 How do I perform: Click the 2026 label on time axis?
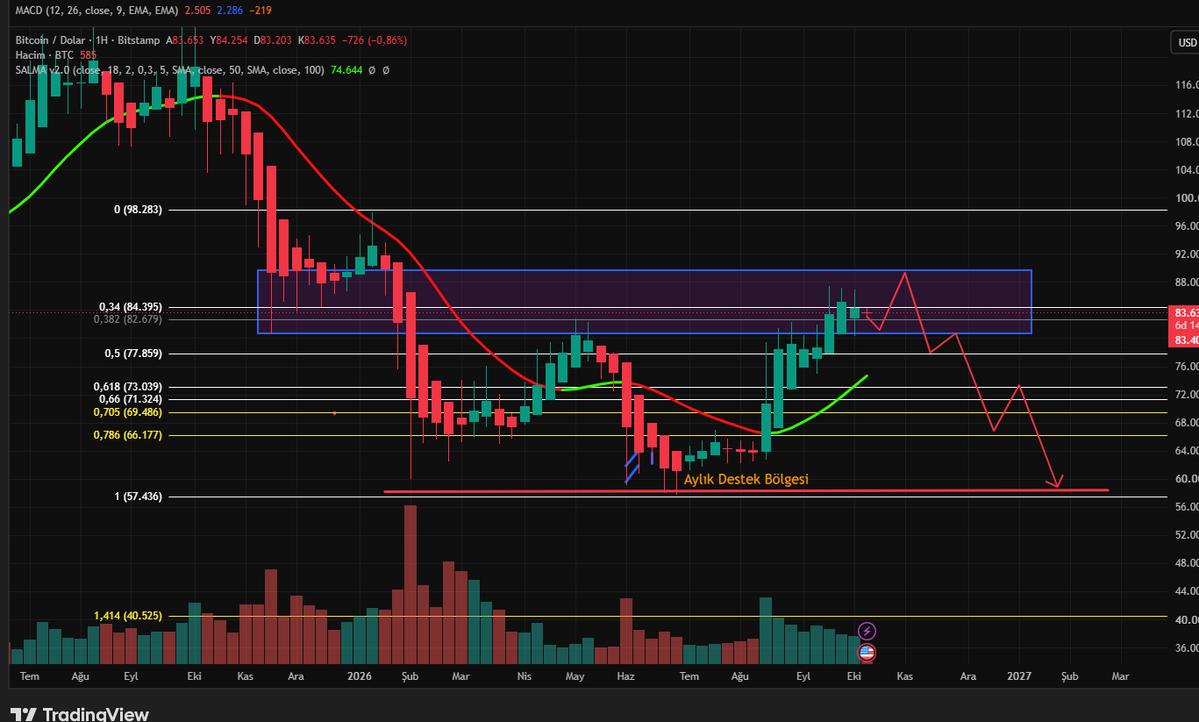(x=359, y=676)
